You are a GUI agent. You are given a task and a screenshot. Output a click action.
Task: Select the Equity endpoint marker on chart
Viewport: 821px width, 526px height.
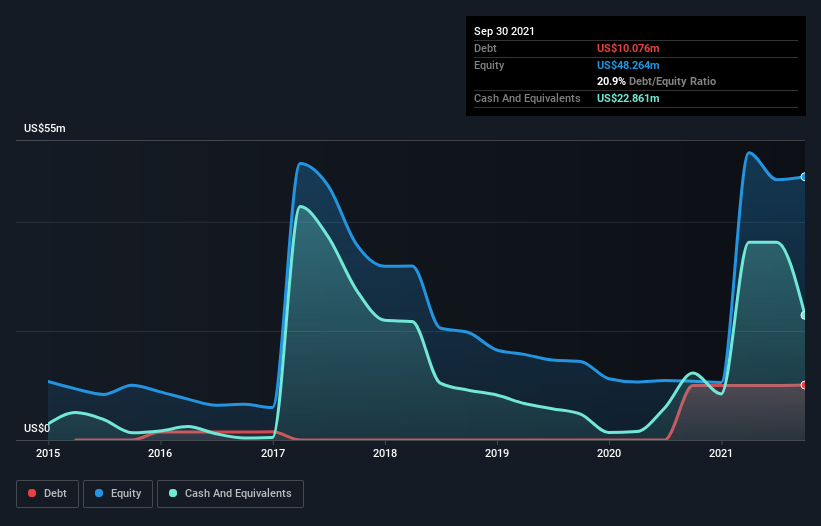pyautogui.click(x=804, y=177)
